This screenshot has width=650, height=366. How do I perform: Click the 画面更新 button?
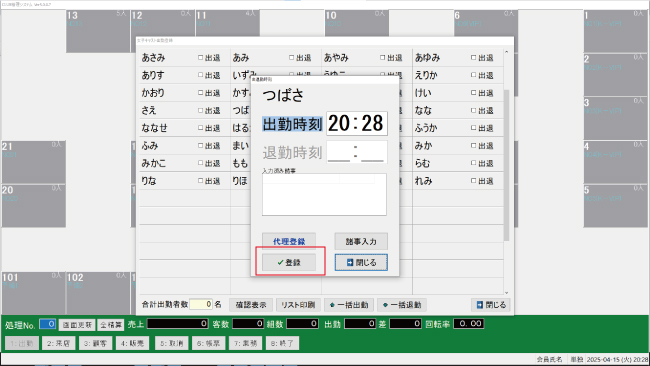coord(77,325)
